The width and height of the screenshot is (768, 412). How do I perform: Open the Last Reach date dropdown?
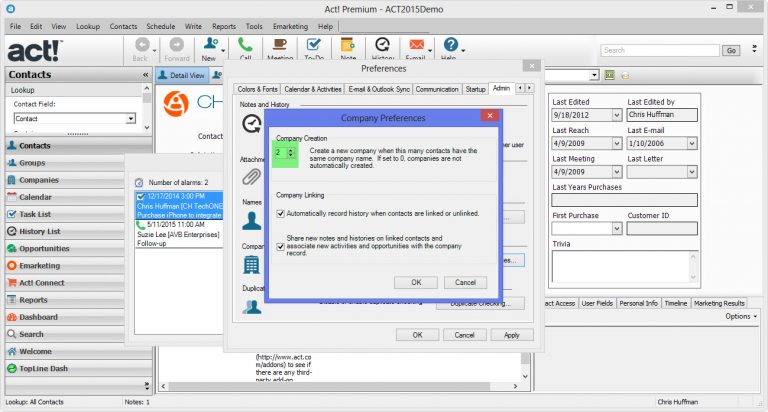click(x=617, y=144)
